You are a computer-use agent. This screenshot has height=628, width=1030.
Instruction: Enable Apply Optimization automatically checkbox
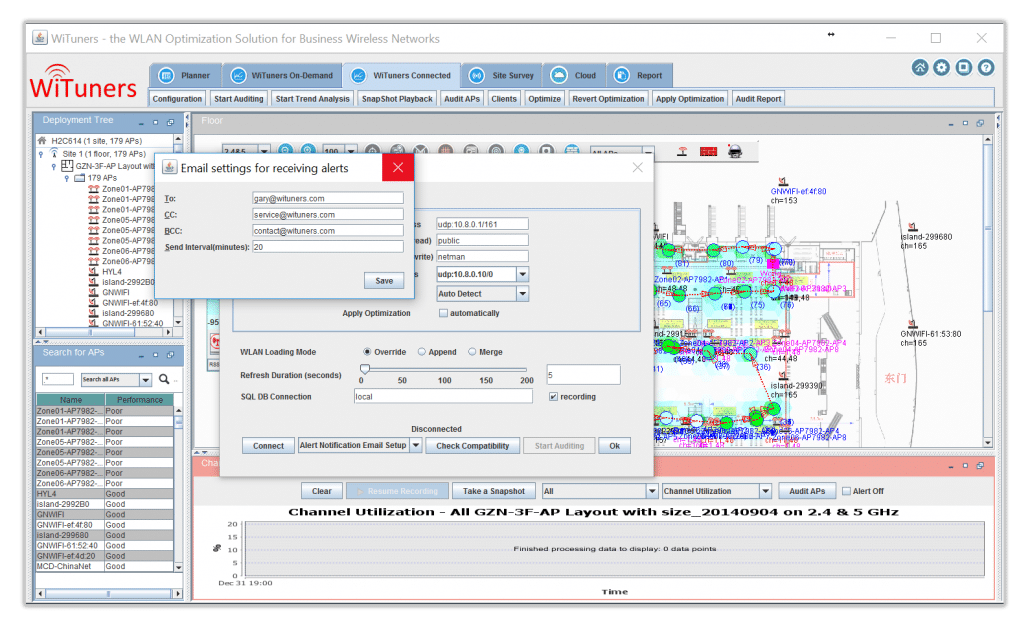pyautogui.click(x=443, y=313)
